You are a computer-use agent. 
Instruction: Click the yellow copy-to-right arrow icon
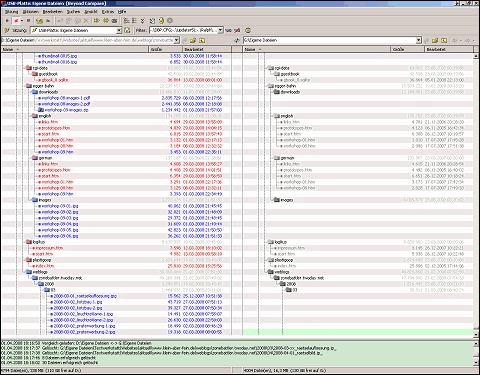[97, 21]
